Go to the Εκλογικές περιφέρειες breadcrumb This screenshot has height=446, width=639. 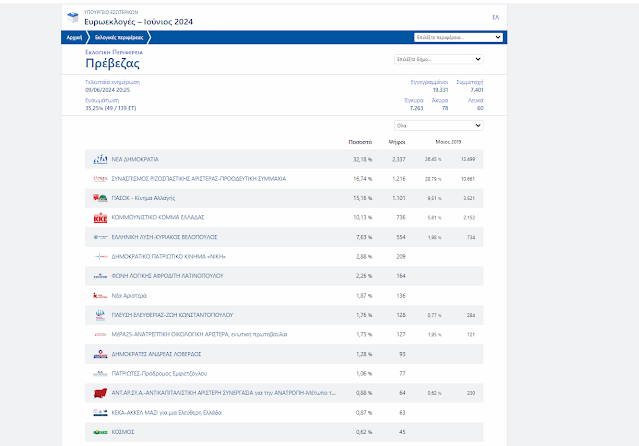tap(119, 38)
